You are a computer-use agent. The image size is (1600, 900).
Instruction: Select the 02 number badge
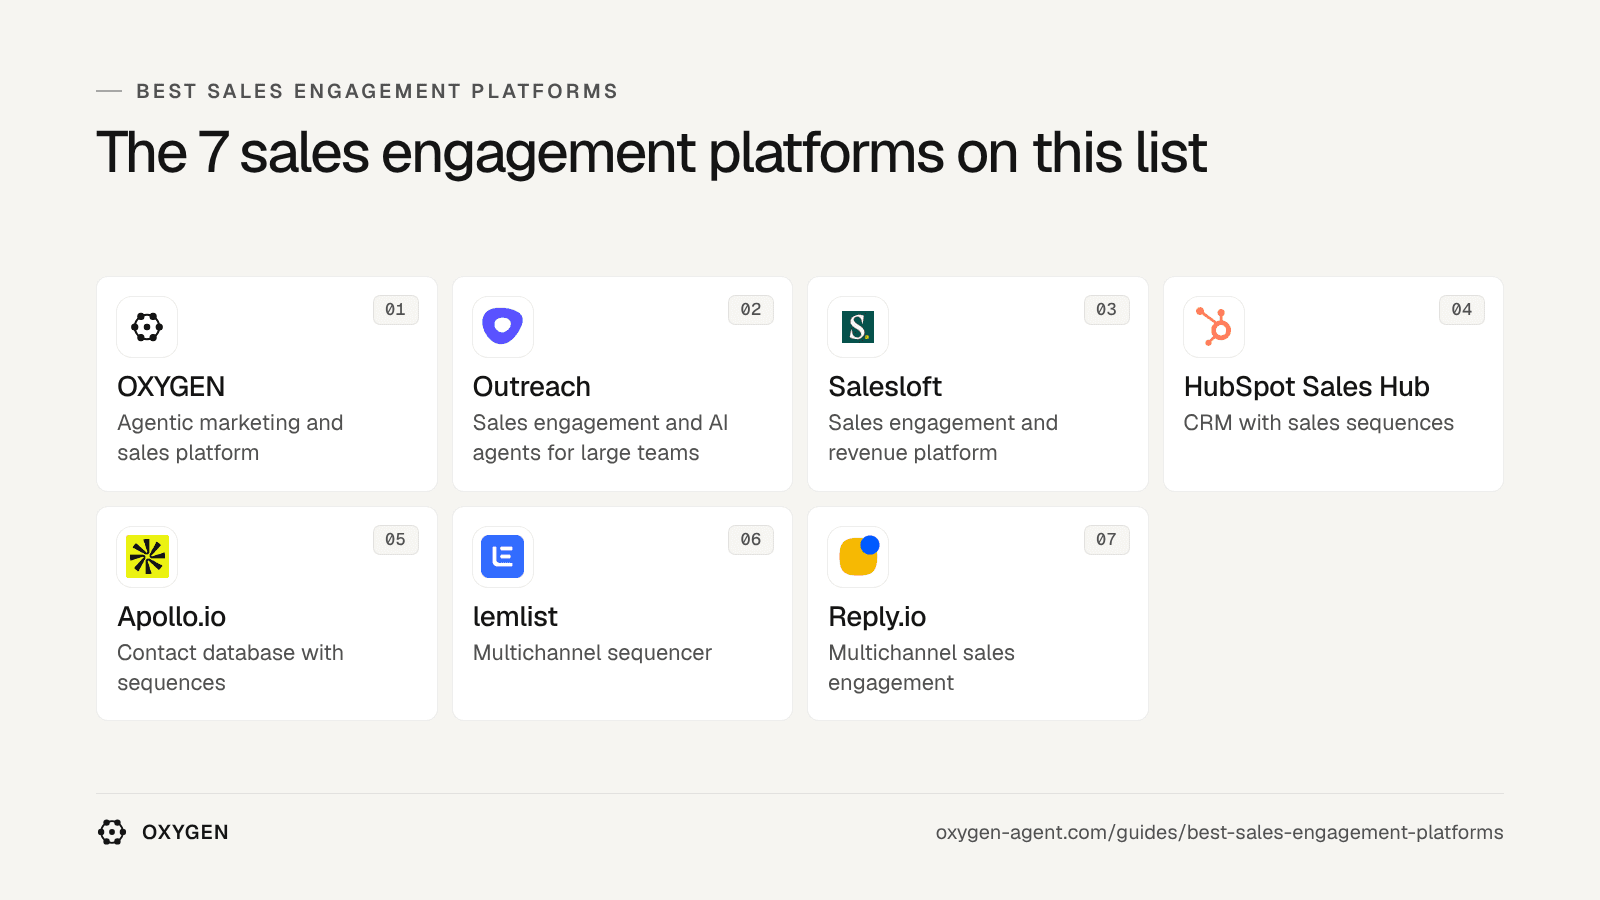pyautogui.click(x=751, y=310)
